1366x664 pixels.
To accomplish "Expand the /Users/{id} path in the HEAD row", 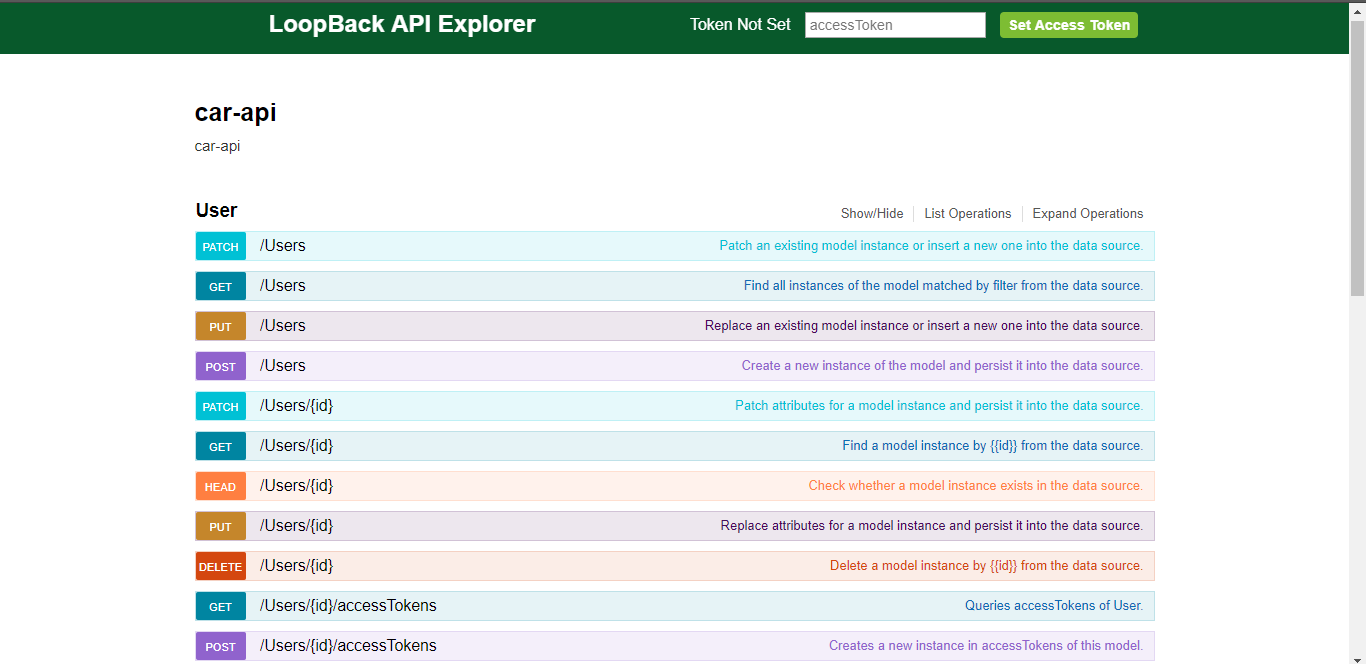I will pos(297,486).
